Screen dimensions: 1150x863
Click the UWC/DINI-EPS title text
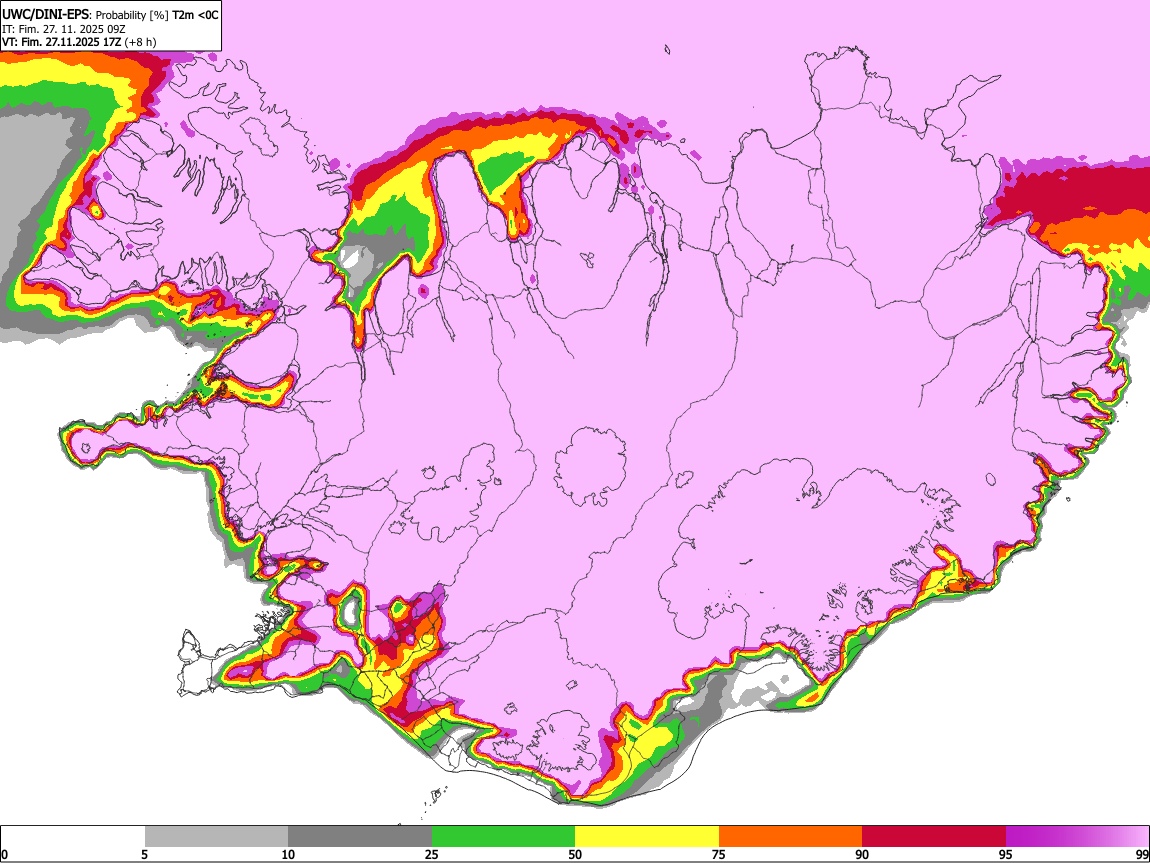(45, 14)
